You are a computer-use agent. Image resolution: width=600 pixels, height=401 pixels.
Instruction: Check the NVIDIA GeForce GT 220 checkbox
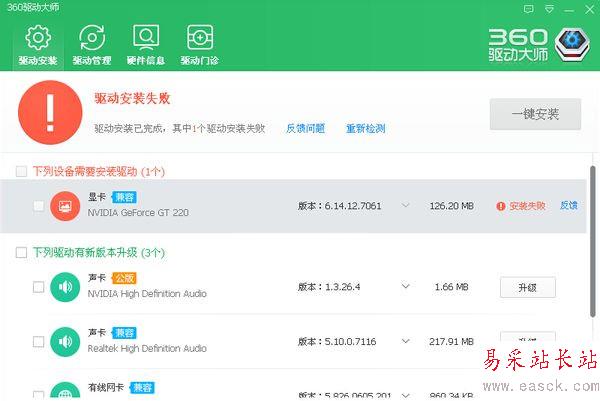38,206
